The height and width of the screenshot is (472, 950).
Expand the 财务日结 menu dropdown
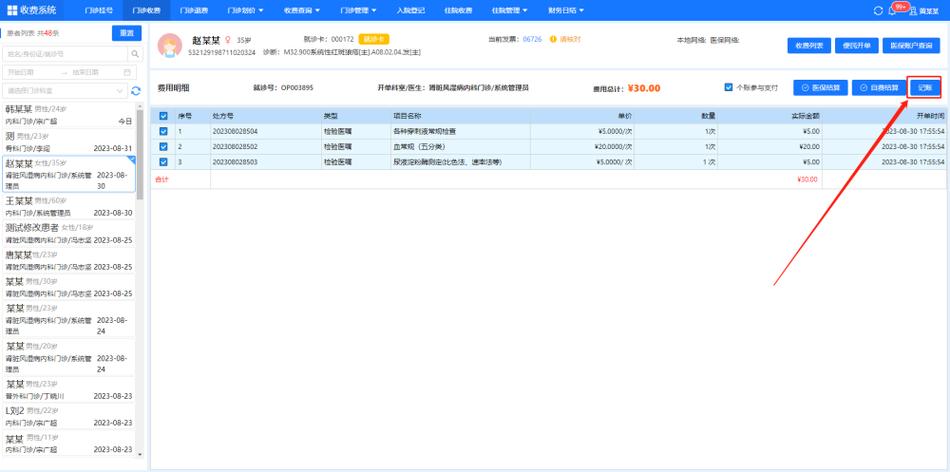566,10
